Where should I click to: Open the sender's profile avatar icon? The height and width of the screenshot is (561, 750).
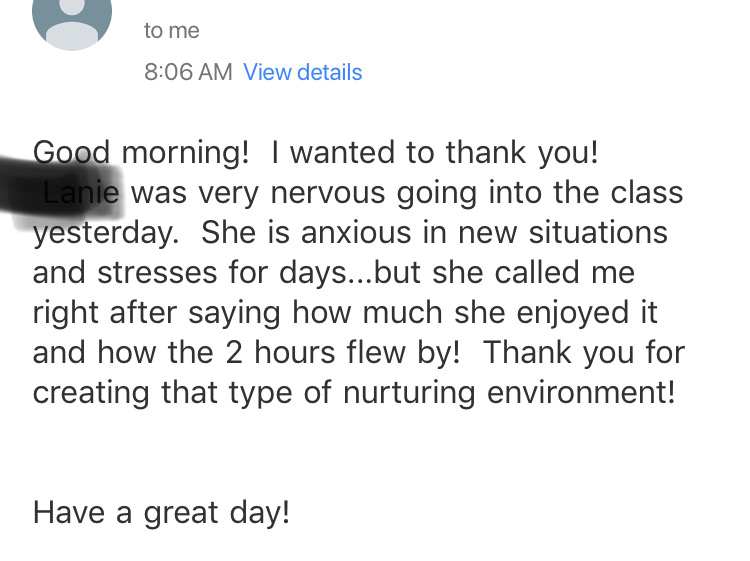coord(72,22)
